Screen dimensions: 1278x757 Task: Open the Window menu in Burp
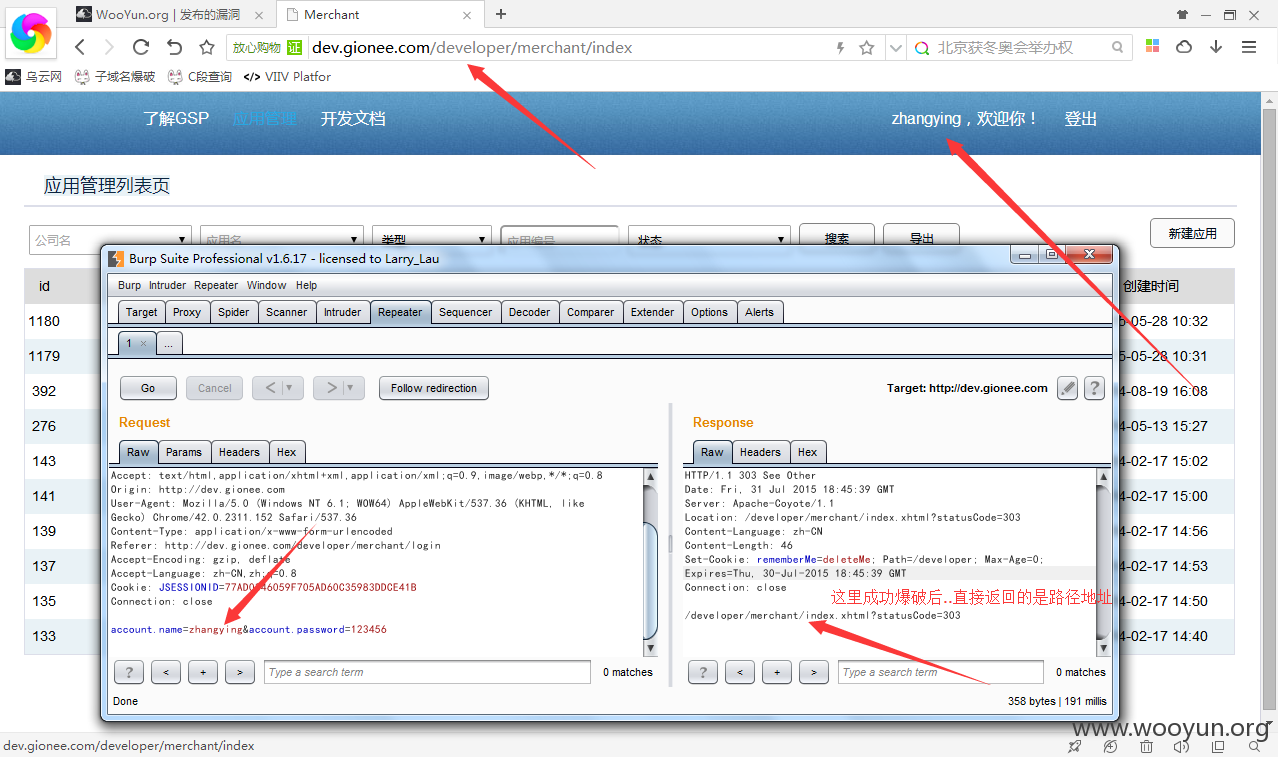pos(267,285)
